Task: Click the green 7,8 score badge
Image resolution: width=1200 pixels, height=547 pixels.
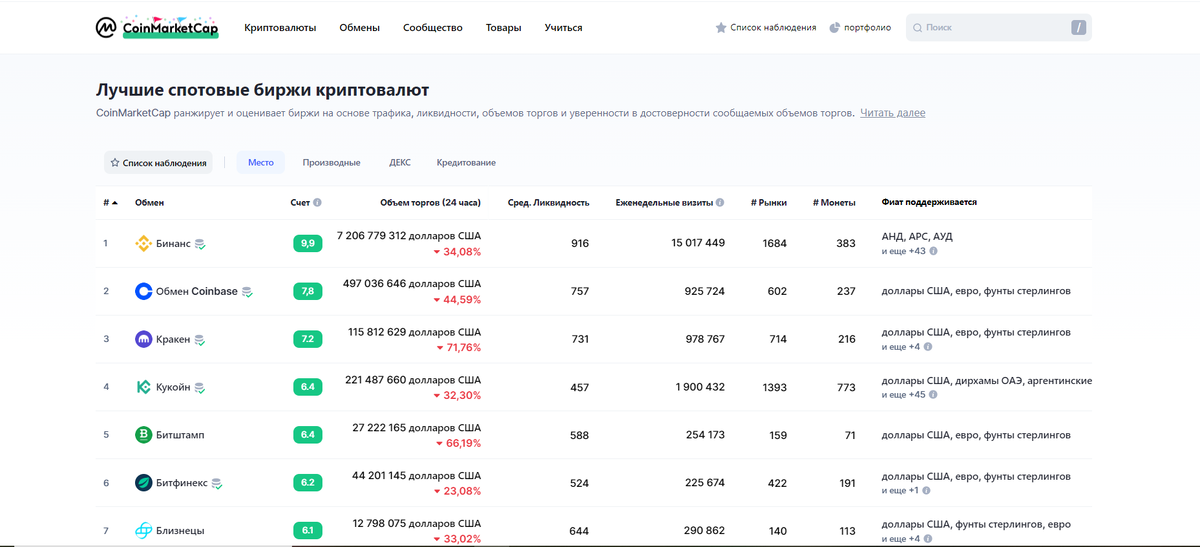Action: (307, 291)
